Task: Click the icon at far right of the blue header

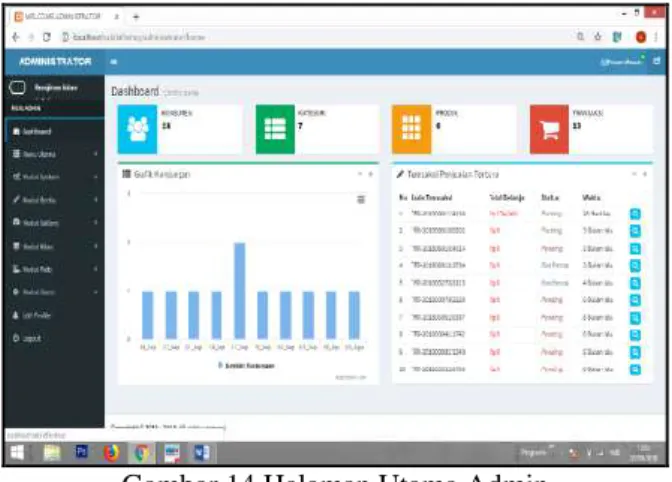Action: (656, 61)
